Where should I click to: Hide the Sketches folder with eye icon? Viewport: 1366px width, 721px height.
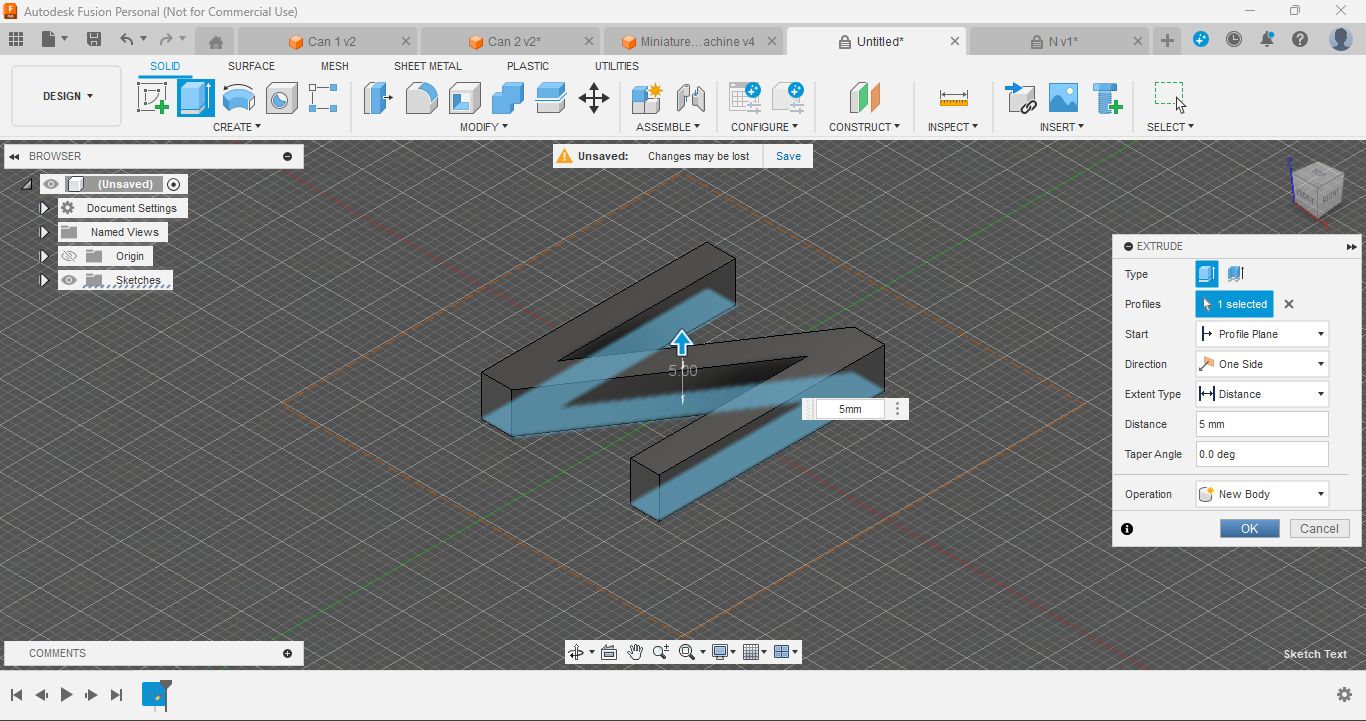[68, 280]
